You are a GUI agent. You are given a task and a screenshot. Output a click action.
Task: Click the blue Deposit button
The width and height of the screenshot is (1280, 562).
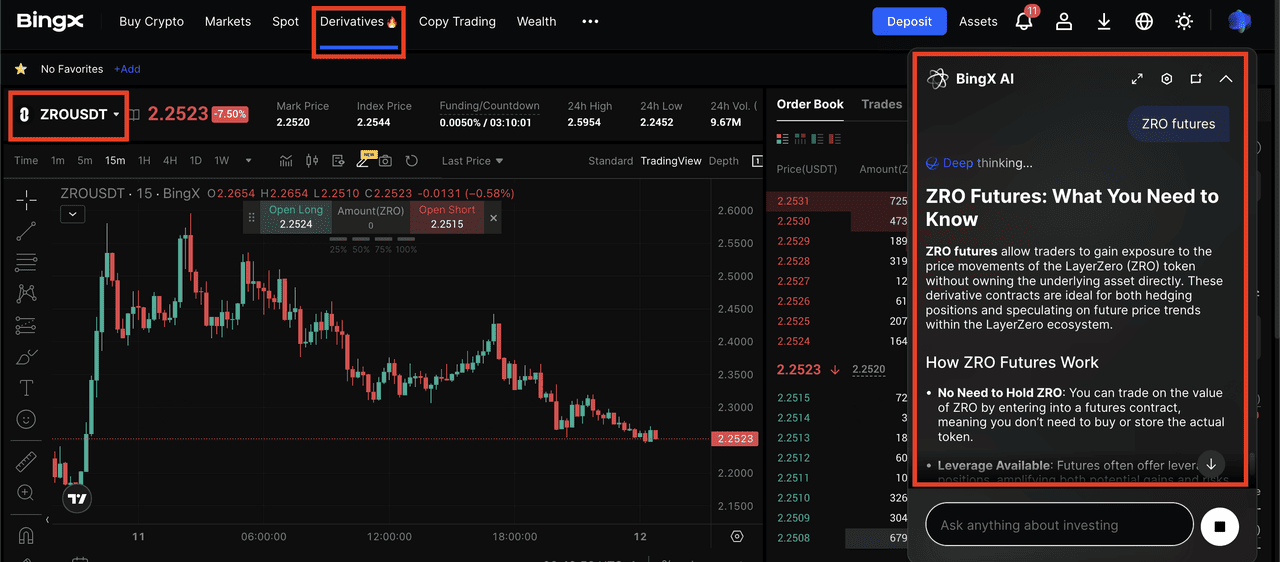[x=909, y=21]
